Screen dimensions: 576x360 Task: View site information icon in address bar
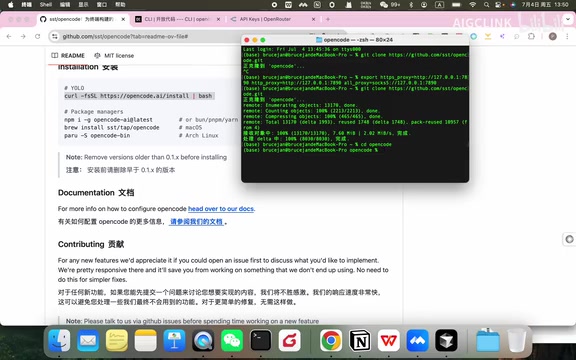[x=55, y=36]
